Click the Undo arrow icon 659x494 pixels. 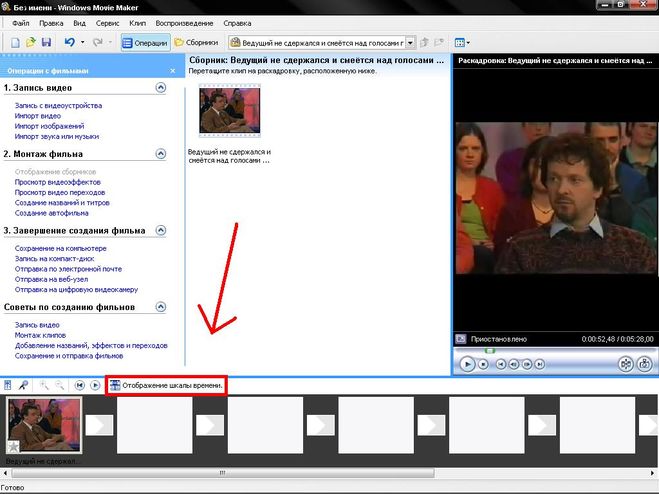pyautogui.click(x=70, y=42)
